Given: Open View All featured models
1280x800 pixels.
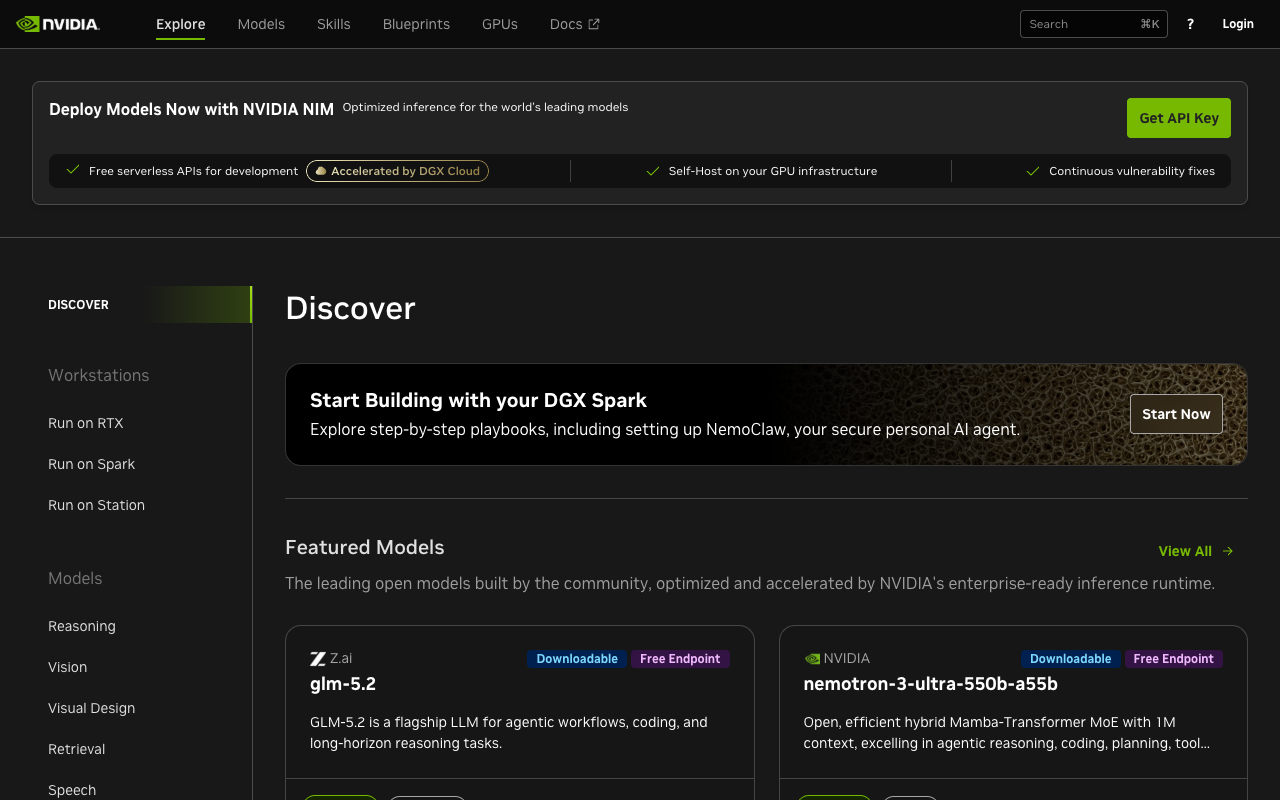Looking at the screenshot, I should point(1196,551).
